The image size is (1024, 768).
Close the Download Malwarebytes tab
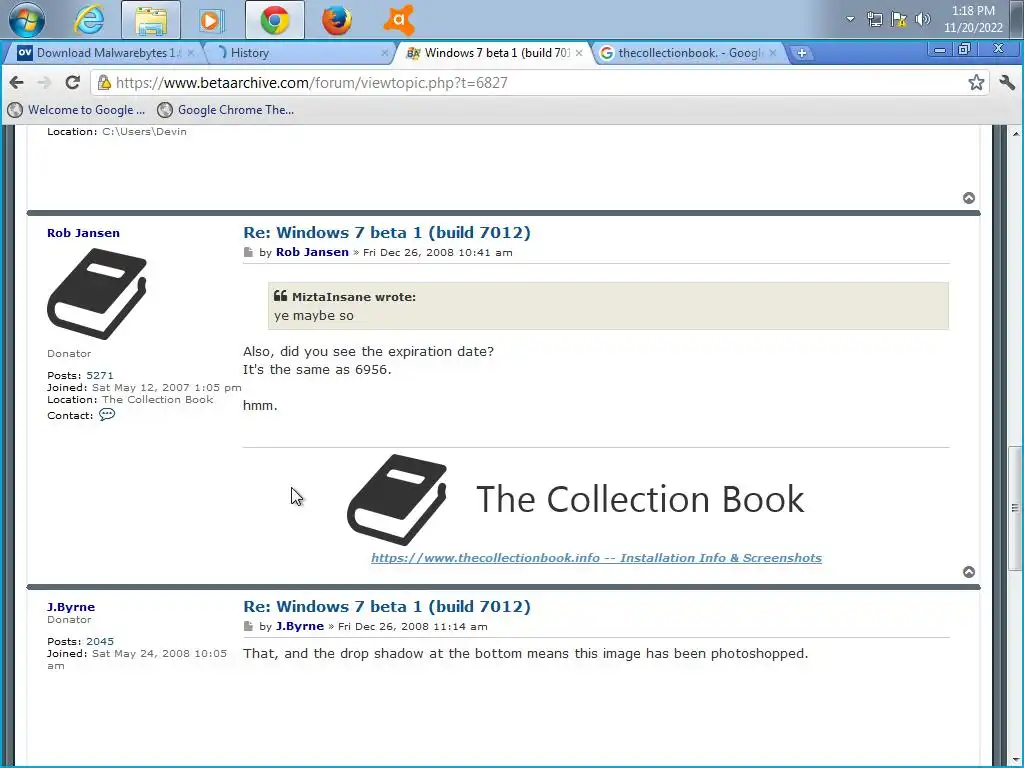point(191,53)
